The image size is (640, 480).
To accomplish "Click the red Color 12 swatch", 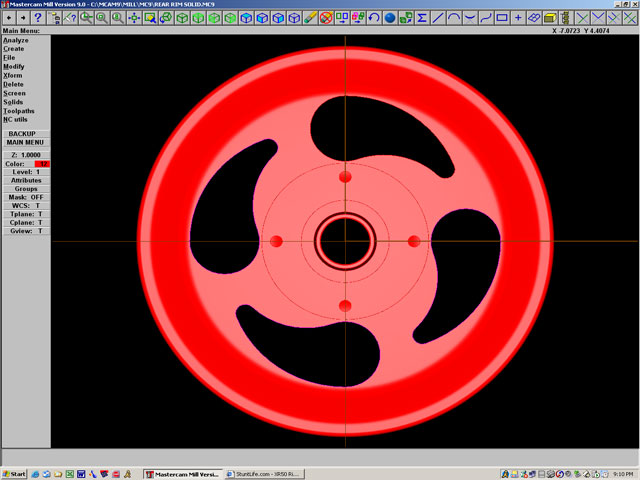I will click(42, 163).
